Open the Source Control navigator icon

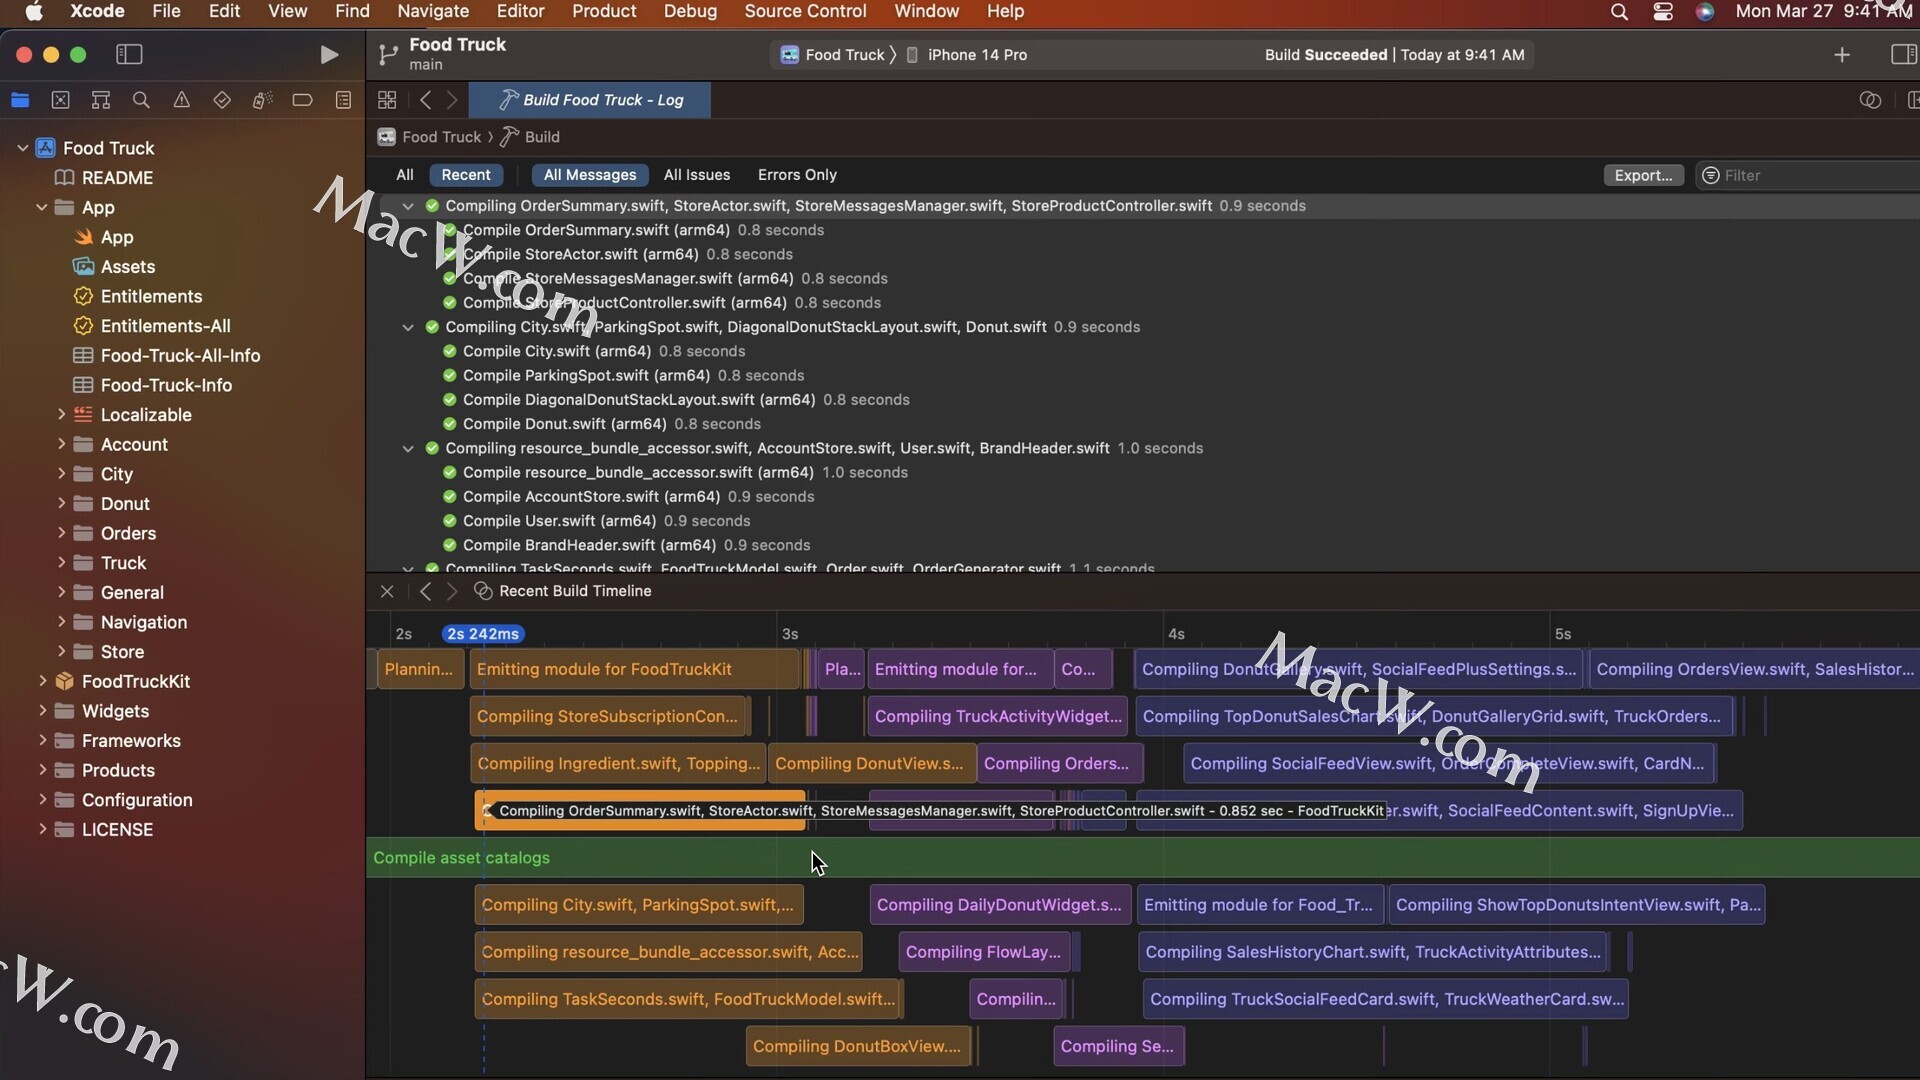click(60, 100)
